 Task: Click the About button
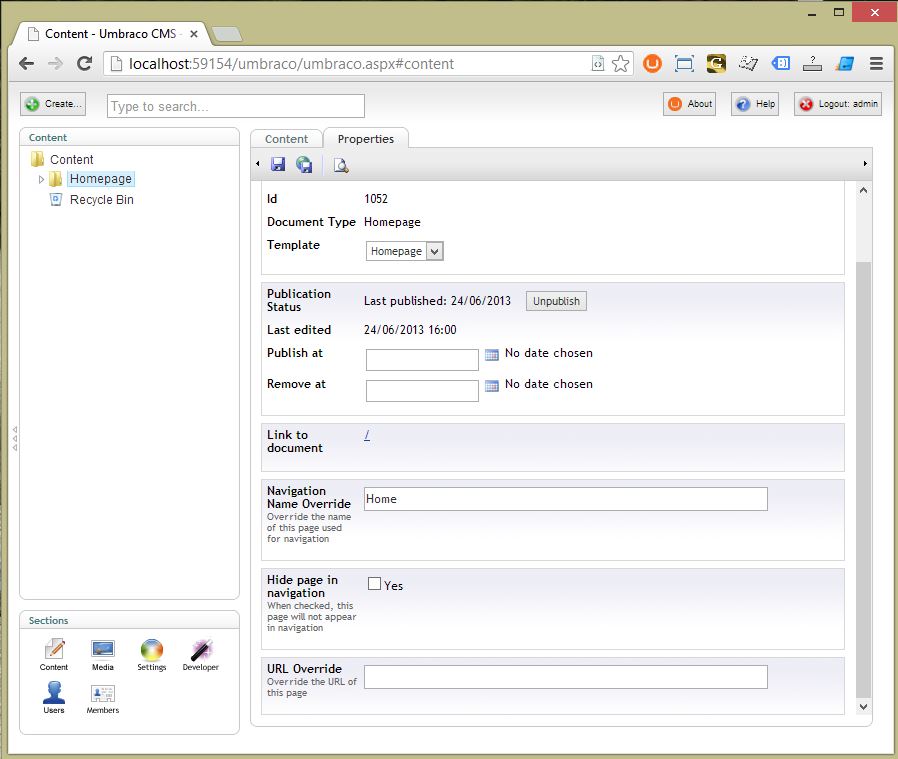click(690, 104)
